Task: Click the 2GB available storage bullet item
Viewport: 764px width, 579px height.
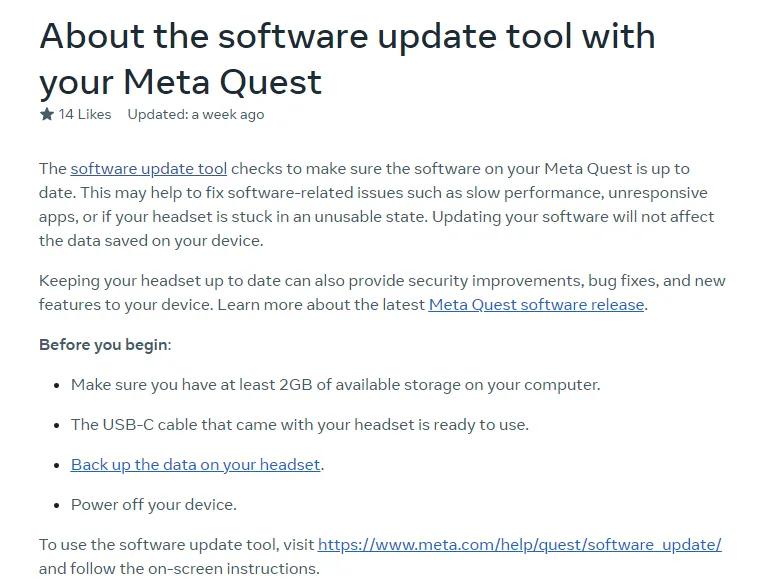Action: [x=335, y=384]
